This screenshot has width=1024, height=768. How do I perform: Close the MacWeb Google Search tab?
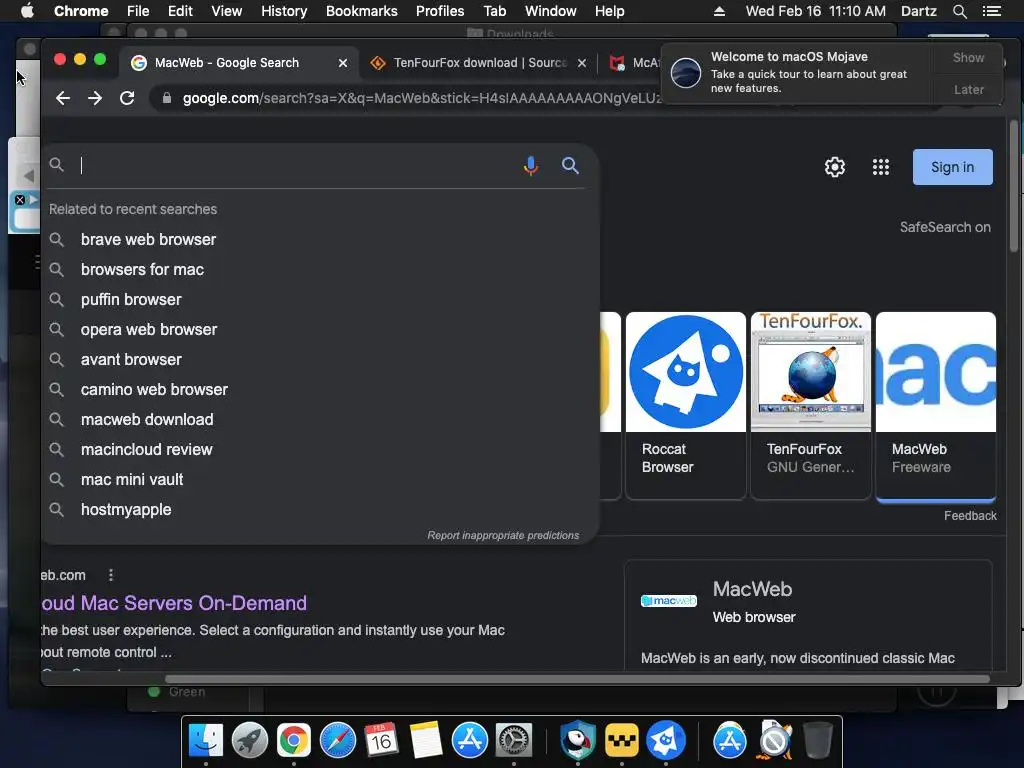343,63
